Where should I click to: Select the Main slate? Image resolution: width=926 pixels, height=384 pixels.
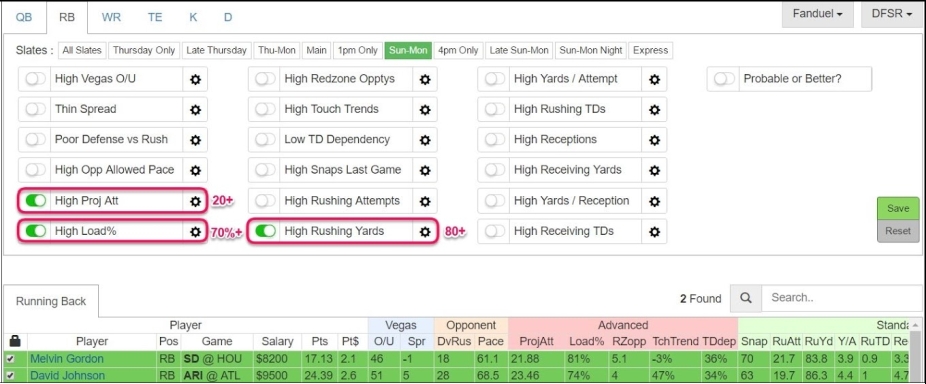tap(316, 50)
